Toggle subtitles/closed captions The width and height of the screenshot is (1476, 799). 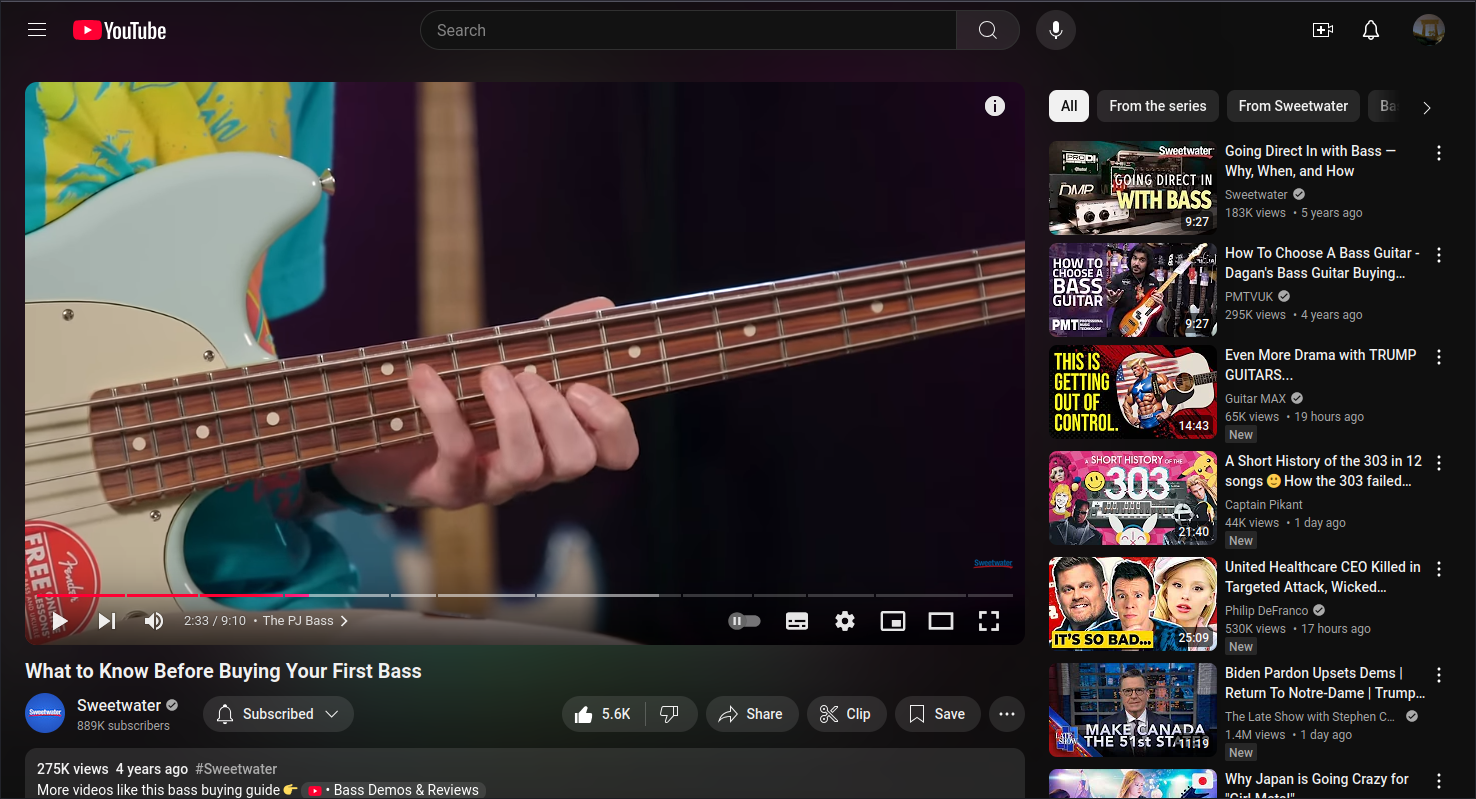coord(797,621)
